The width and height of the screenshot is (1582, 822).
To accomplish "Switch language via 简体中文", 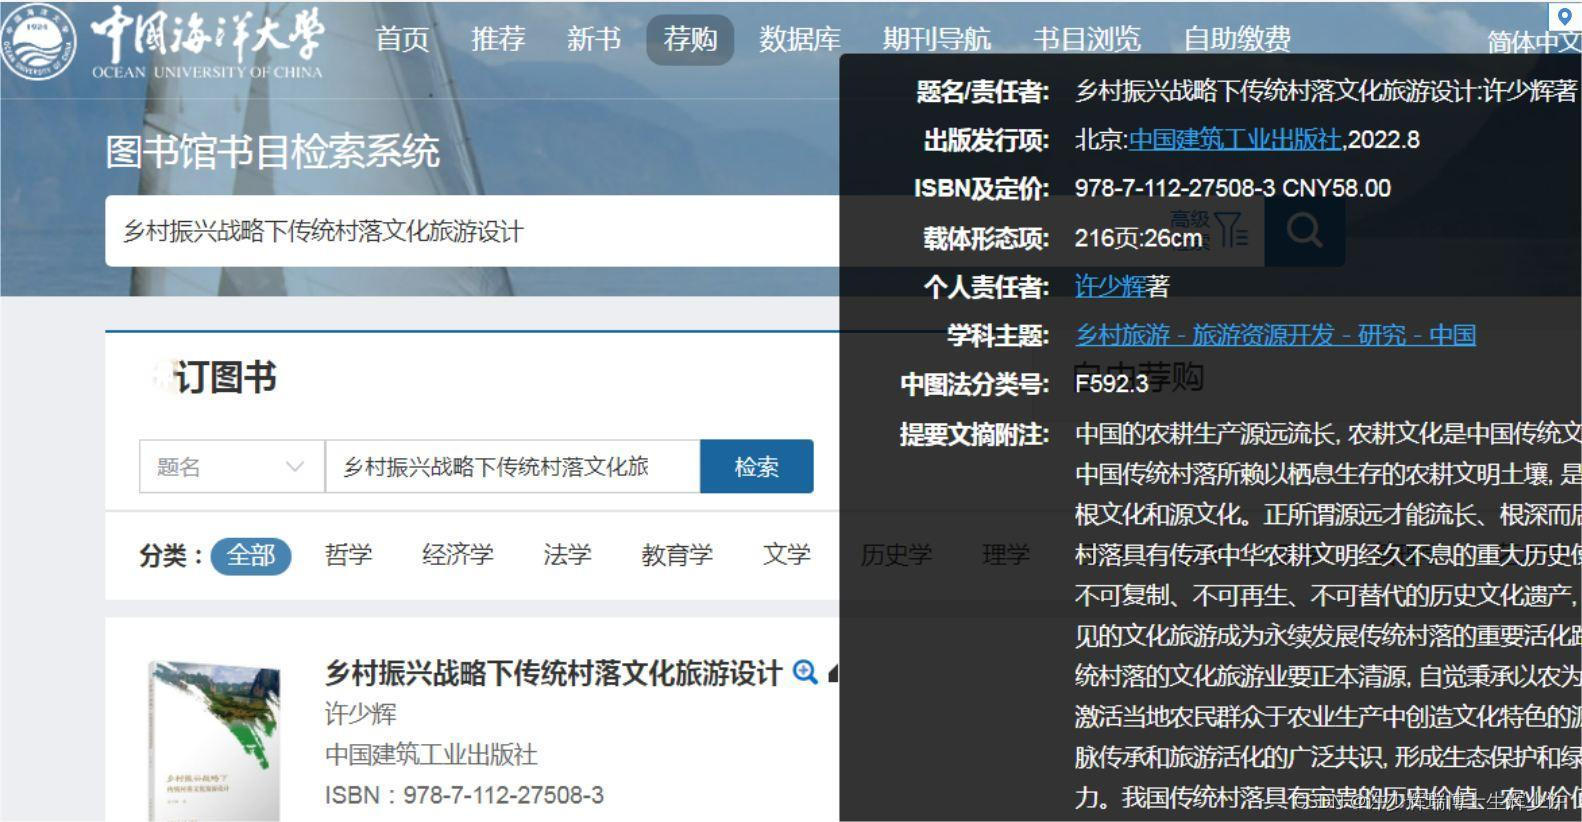I will pyautogui.click(x=1534, y=42).
